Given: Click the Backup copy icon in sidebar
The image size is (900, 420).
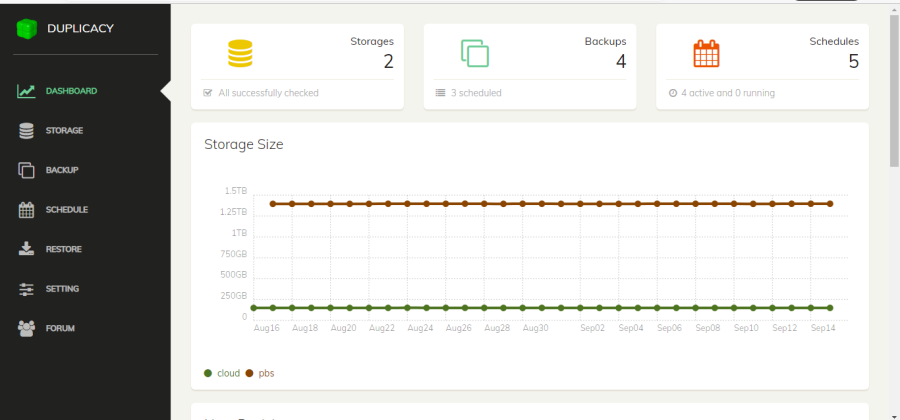Looking at the screenshot, I should click(x=27, y=170).
